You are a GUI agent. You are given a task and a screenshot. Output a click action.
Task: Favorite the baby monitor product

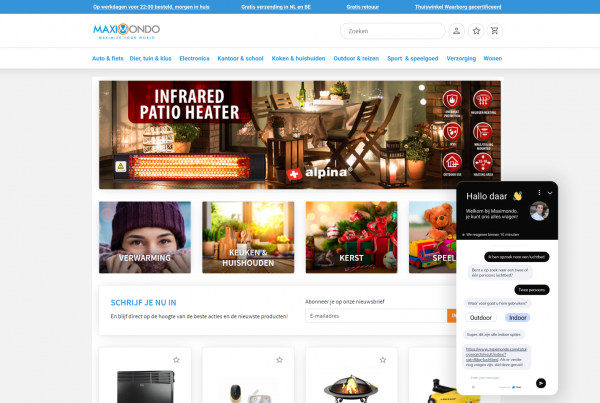click(279, 360)
